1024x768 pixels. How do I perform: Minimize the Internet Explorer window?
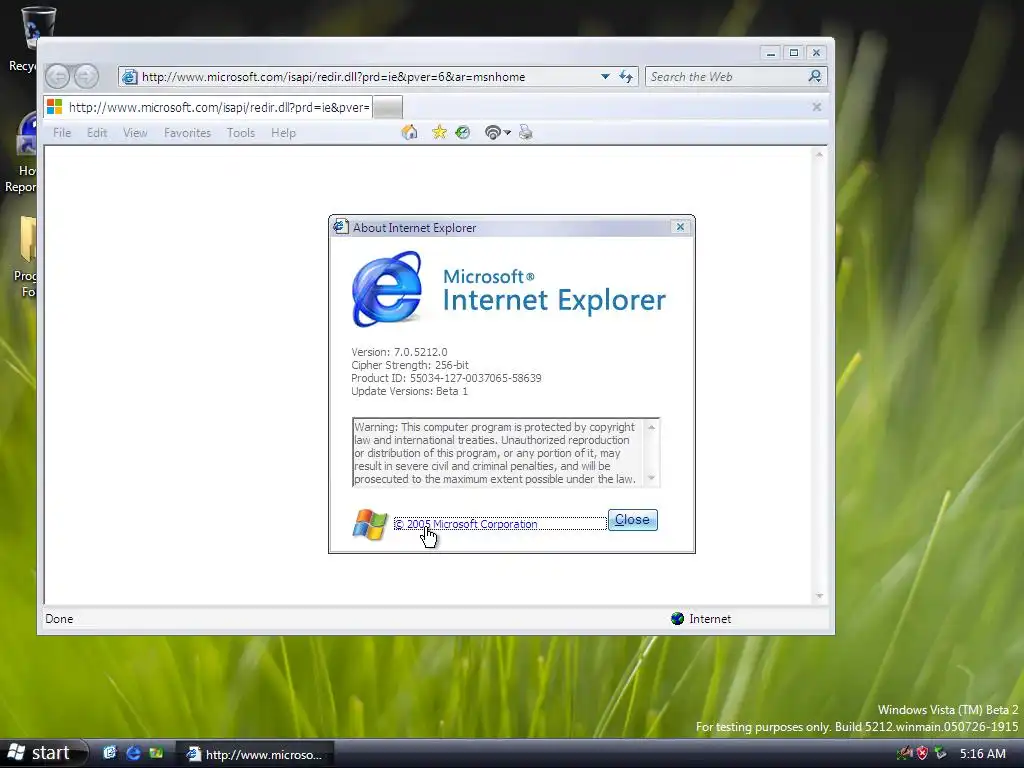tap(771, 53)
